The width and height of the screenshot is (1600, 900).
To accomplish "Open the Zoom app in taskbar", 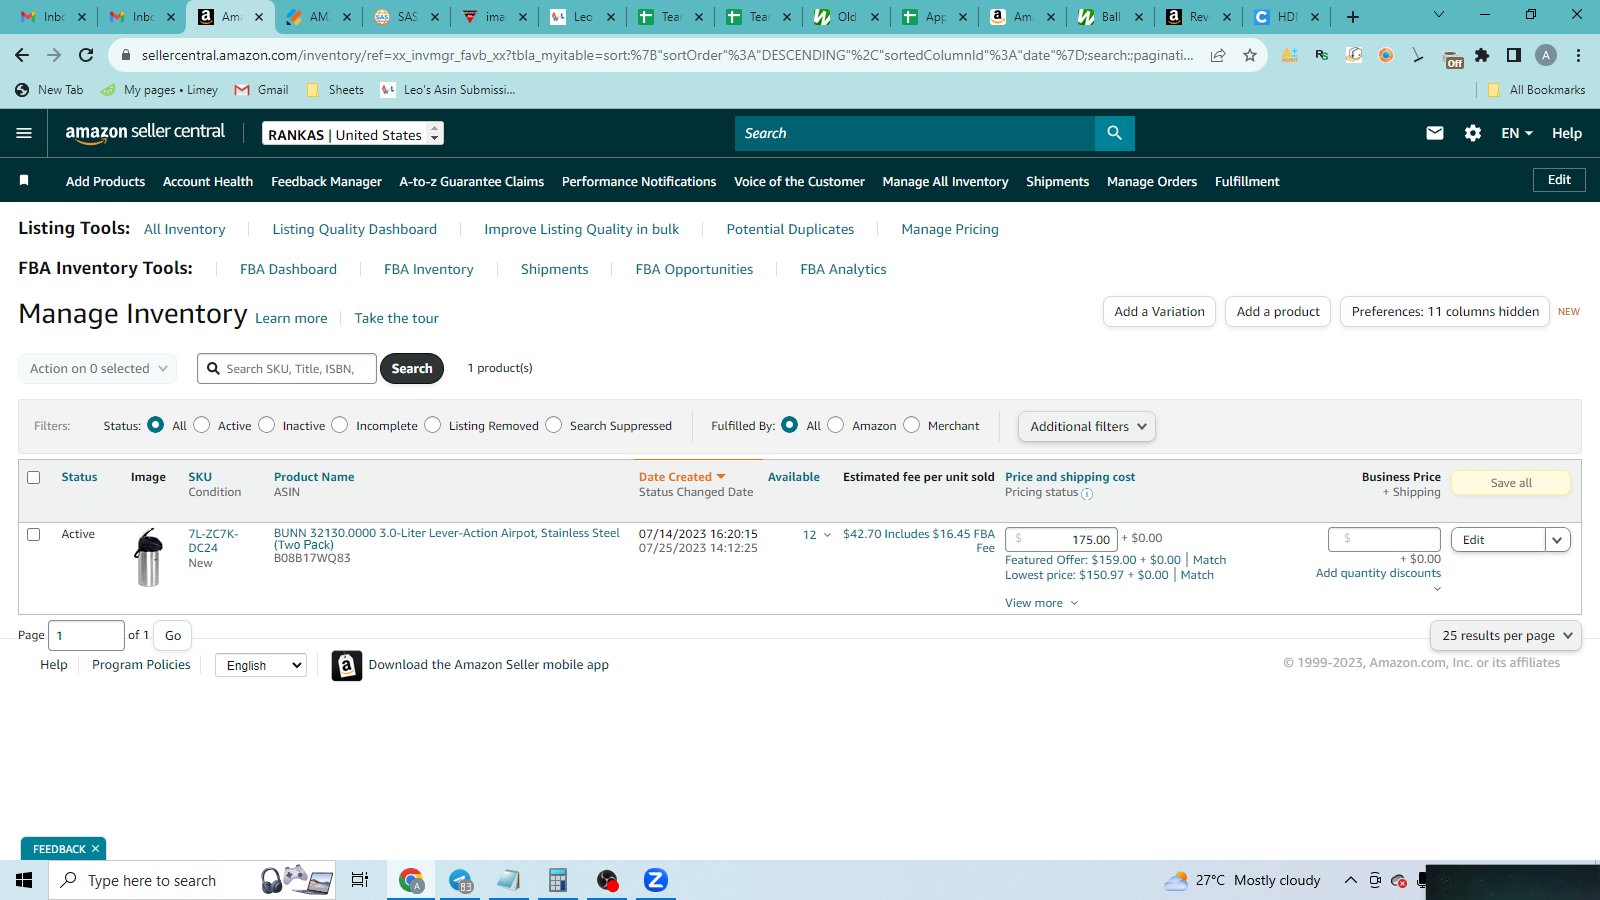I will (x=655, y=880).
